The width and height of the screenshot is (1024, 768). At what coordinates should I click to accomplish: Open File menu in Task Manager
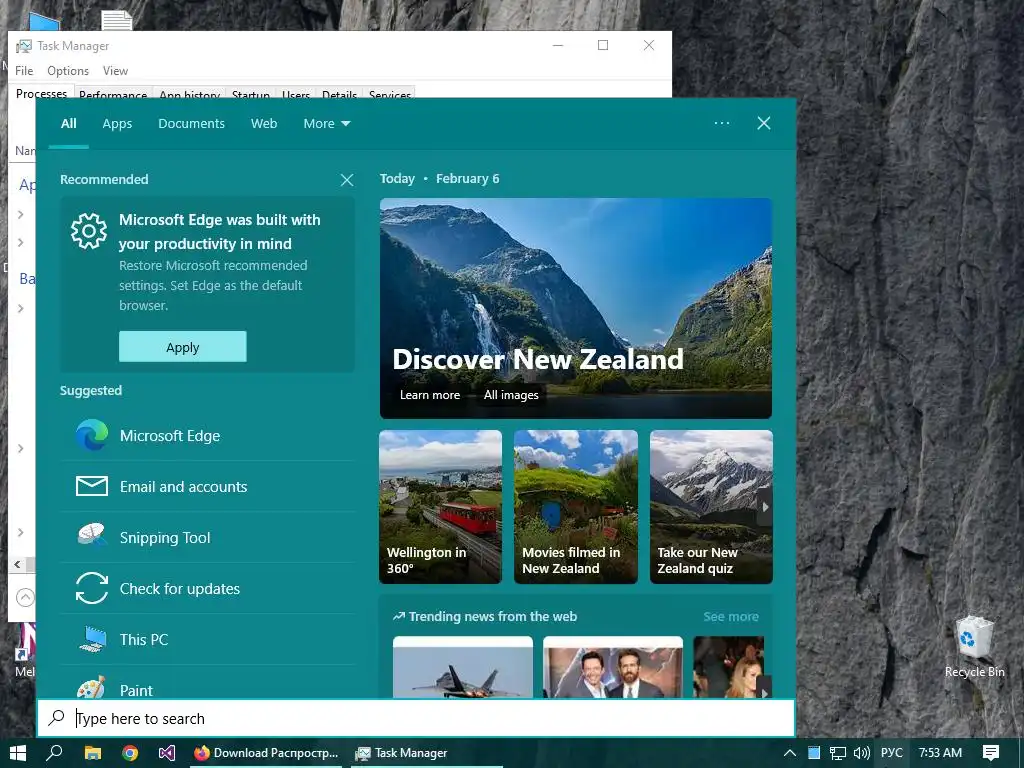(24, 71)
